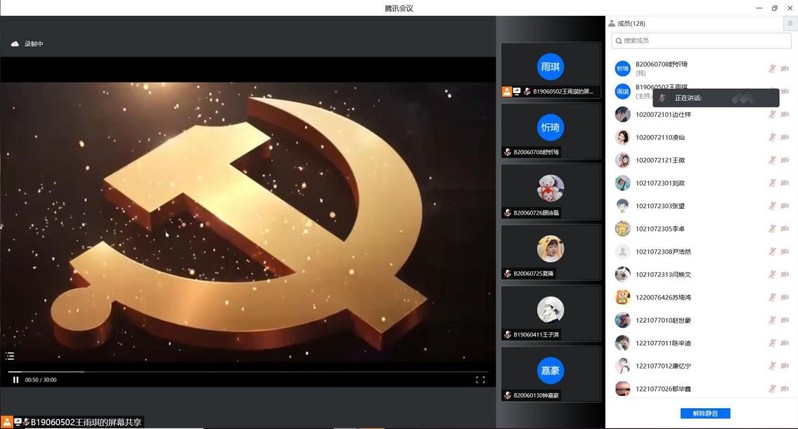Select 嘉豪 participant video tile

pos(550,370)
